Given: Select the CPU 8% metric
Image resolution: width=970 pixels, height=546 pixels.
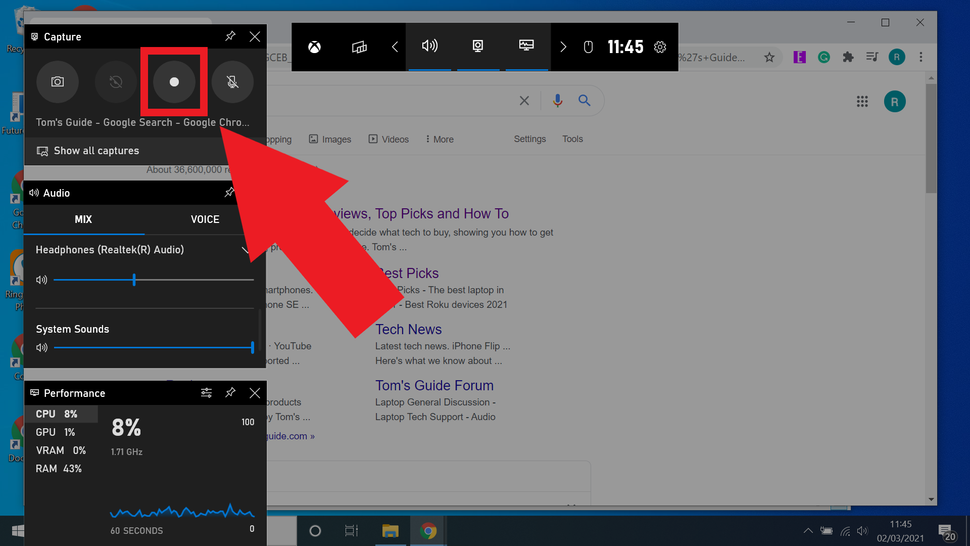Looking at the screenshot, I should coord(61,414).
